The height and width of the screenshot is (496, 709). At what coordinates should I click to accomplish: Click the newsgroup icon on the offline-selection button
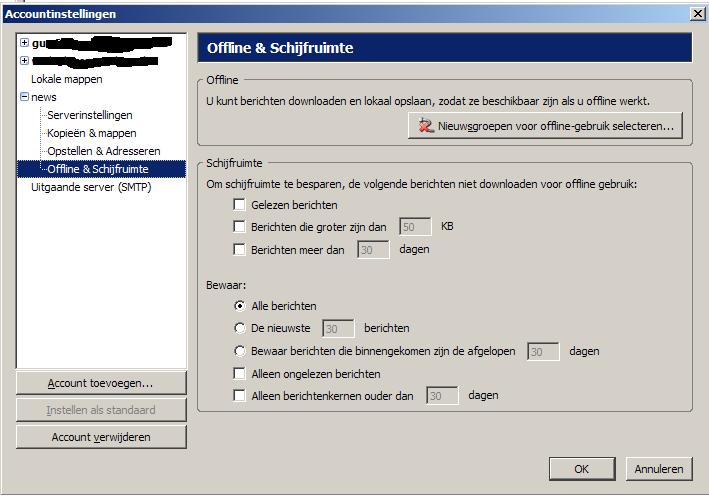(x=426, y=126)
